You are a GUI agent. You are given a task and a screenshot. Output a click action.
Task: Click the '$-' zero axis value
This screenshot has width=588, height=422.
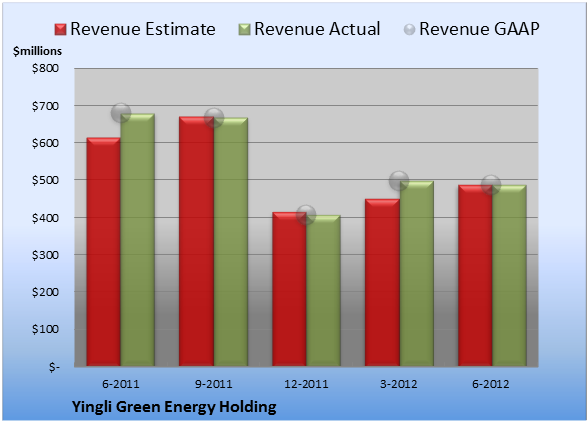54,367
